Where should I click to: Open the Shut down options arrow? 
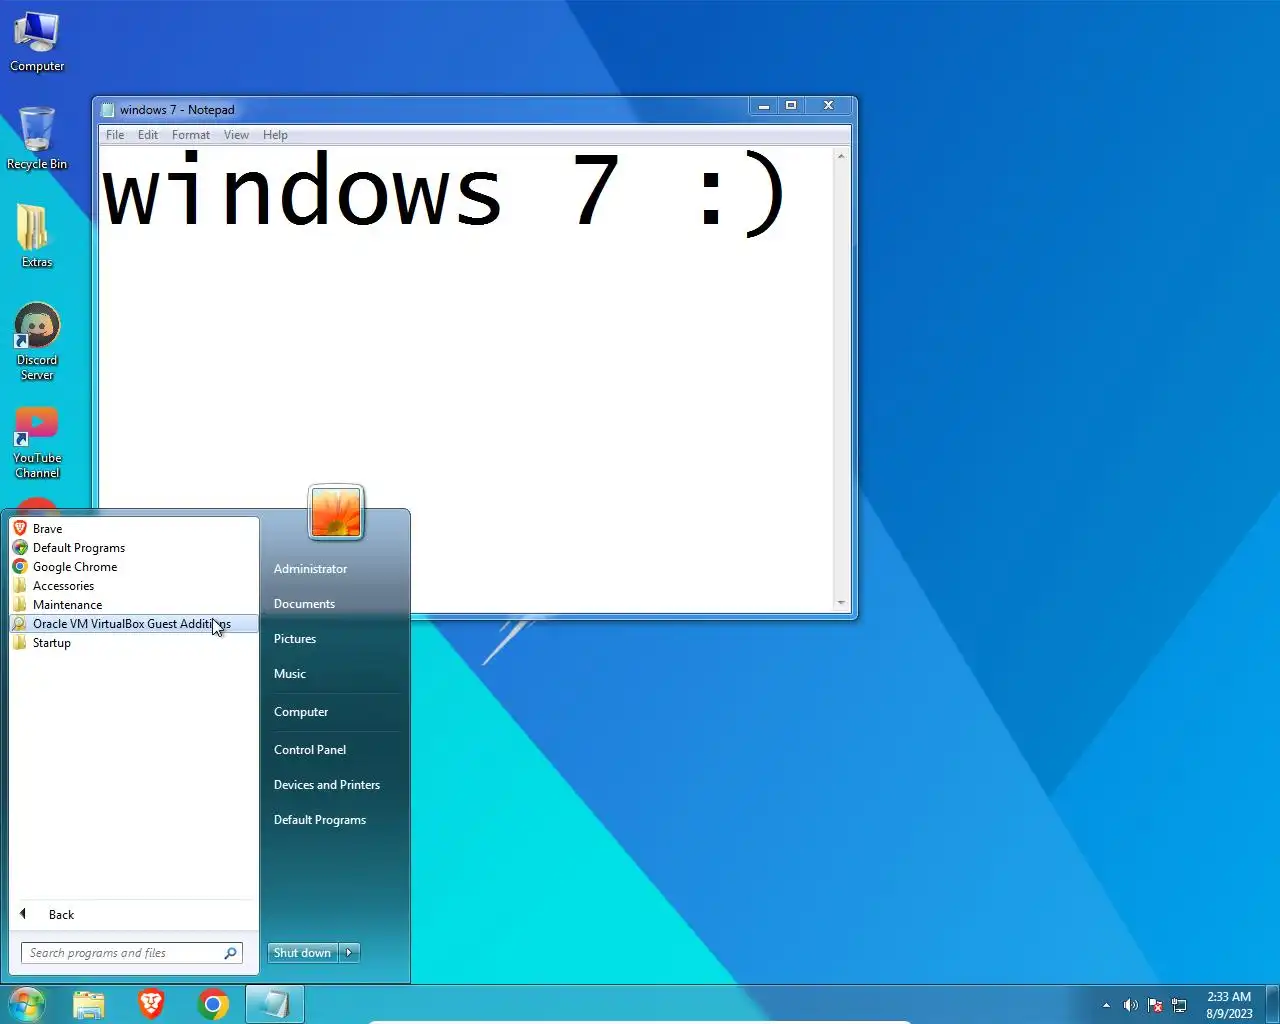(x=349, y=953)
